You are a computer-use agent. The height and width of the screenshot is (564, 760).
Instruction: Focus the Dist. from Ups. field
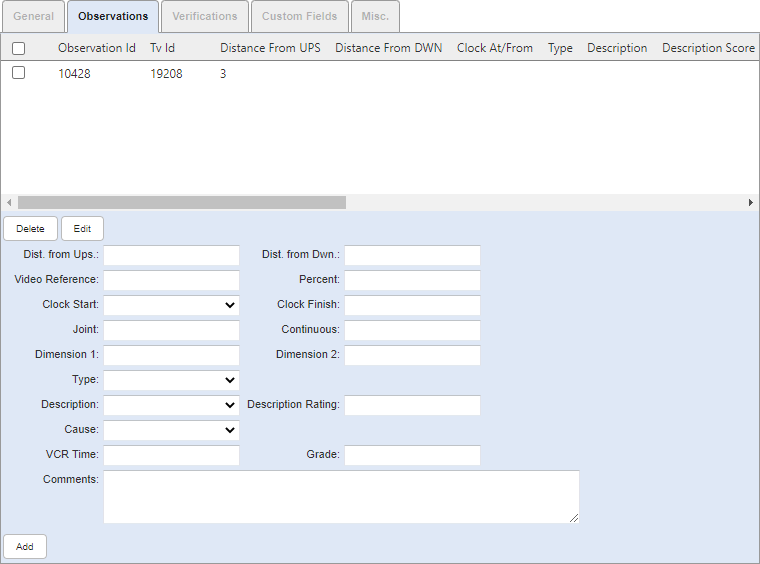point(171,255)
